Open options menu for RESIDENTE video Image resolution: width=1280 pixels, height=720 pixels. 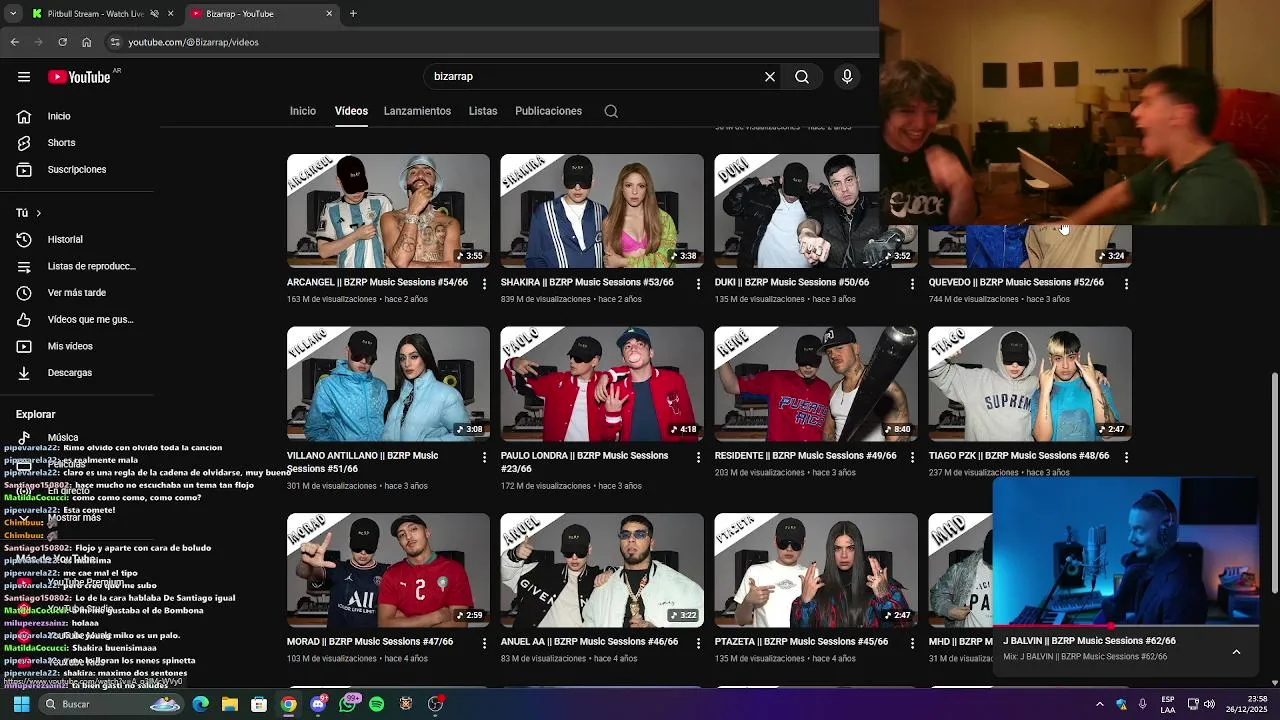[x=912, y=457]
